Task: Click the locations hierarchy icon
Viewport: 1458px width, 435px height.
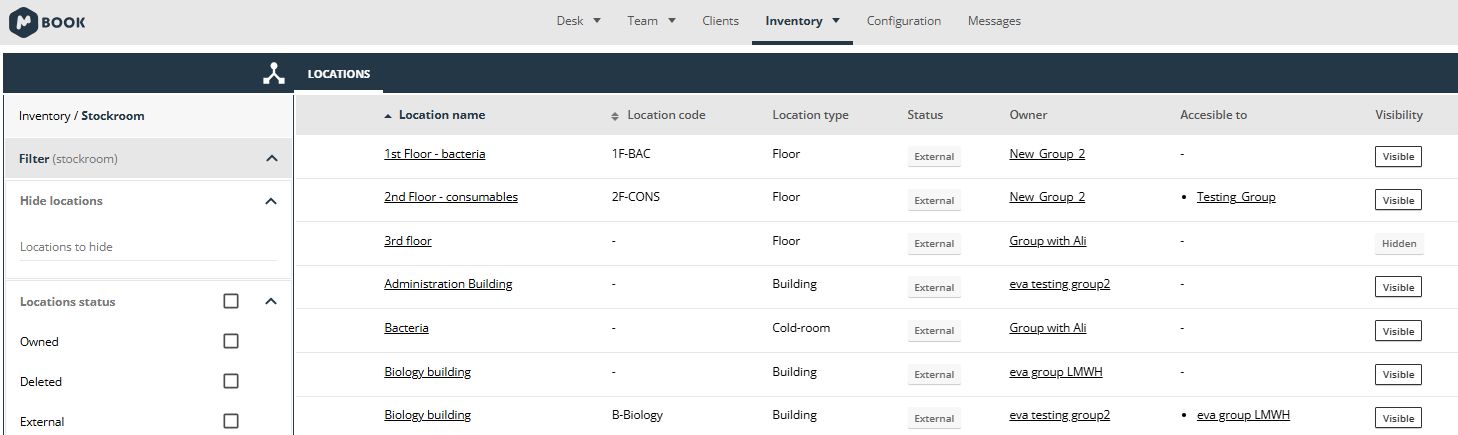Action: coord(274,74)
